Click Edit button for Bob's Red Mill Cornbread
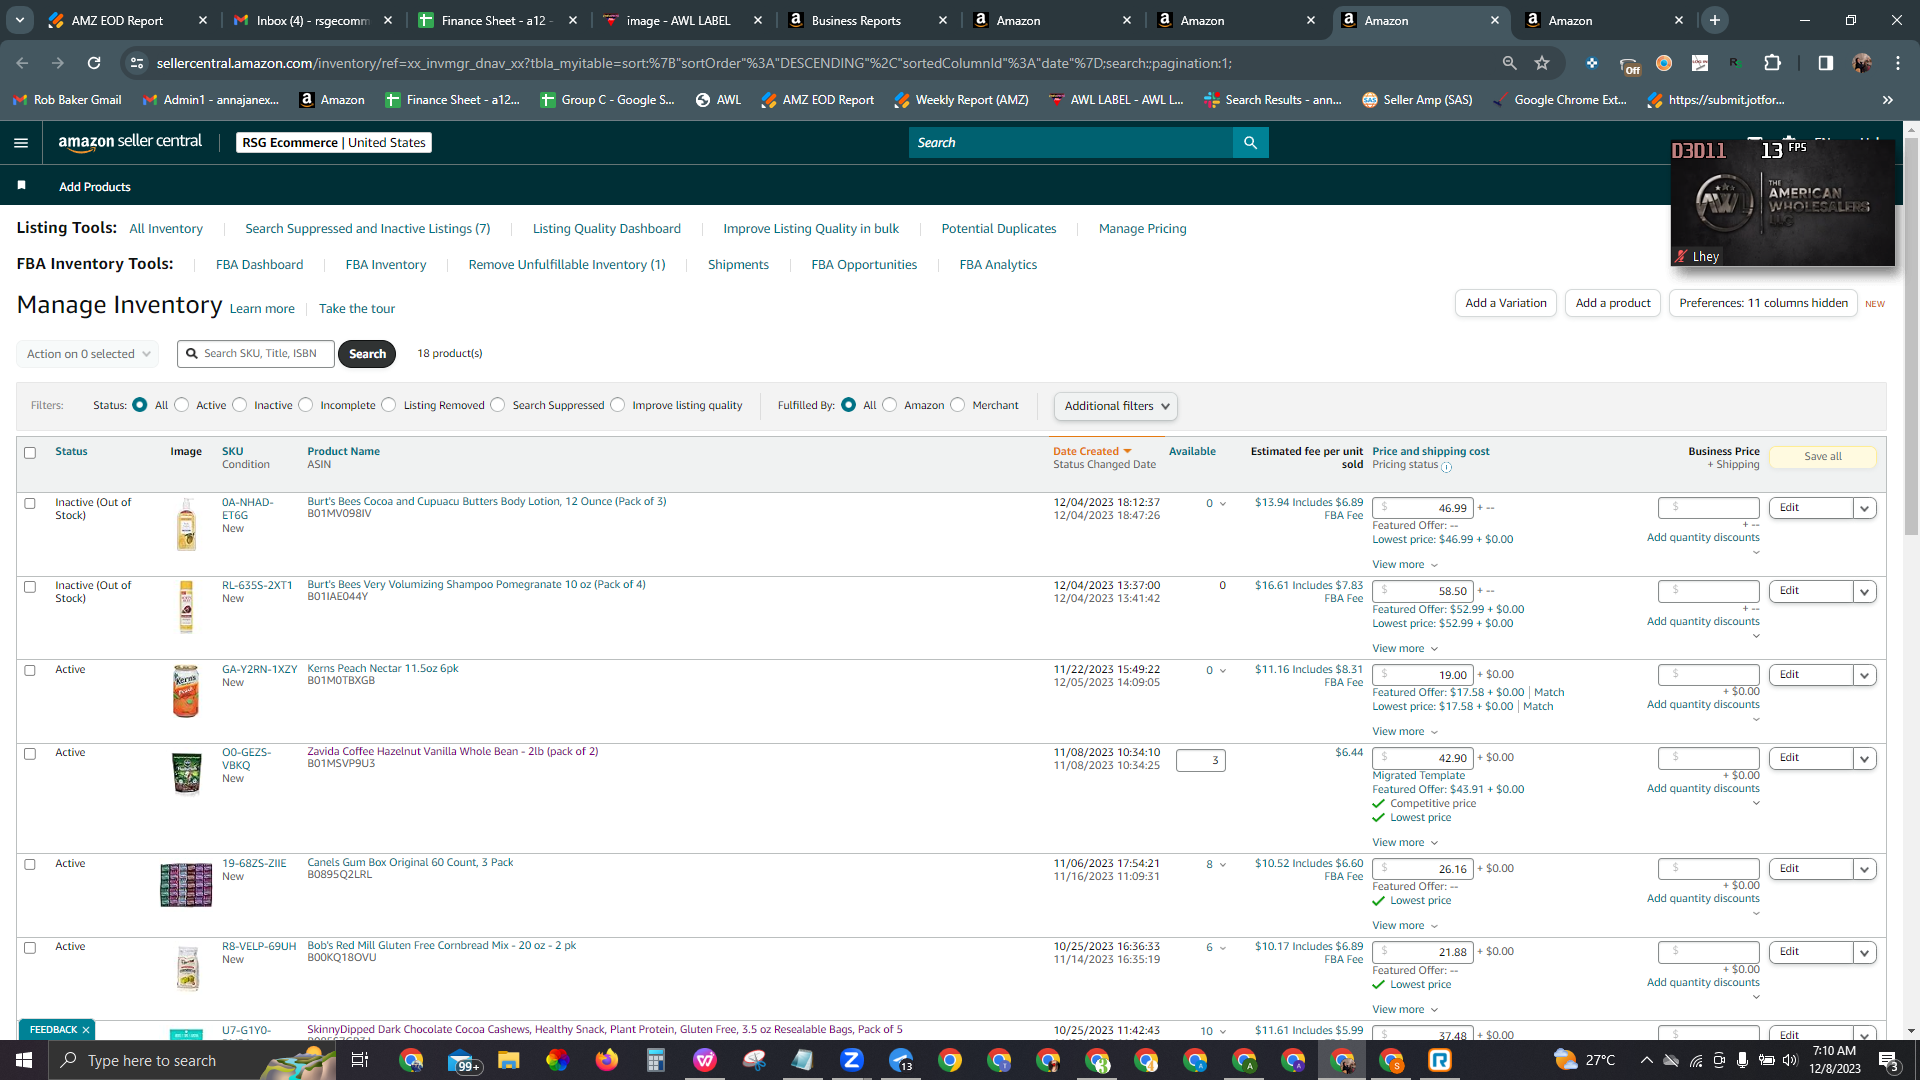This screenshot has width=1920, height=1080. pyautogui.click(x=1811, y=952)
